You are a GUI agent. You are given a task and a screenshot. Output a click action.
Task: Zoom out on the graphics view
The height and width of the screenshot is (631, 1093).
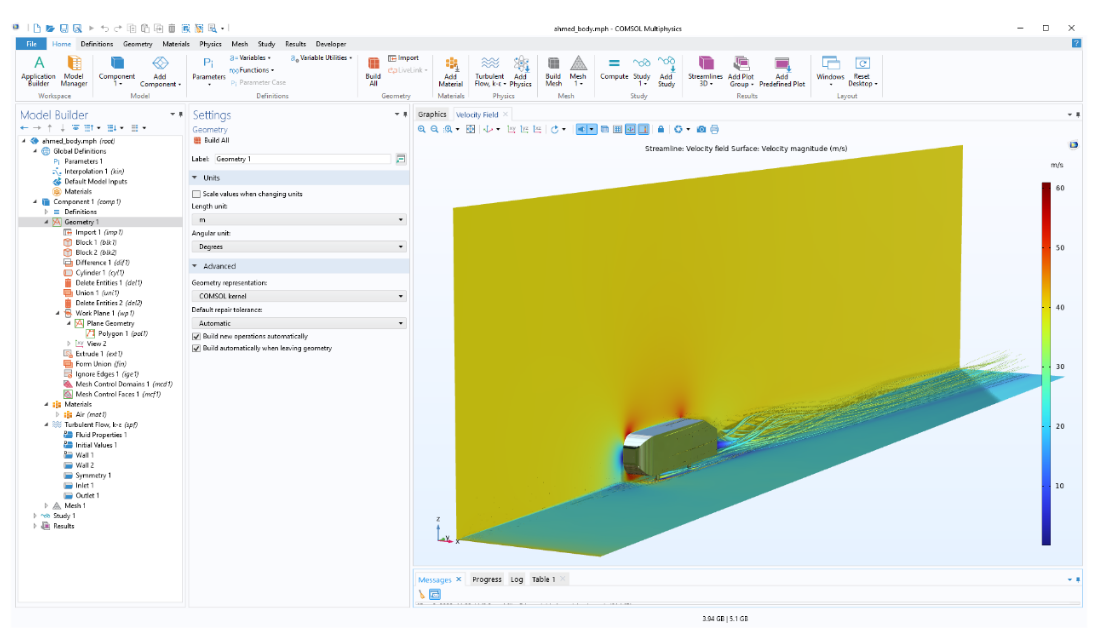click(x=434, y=129)
